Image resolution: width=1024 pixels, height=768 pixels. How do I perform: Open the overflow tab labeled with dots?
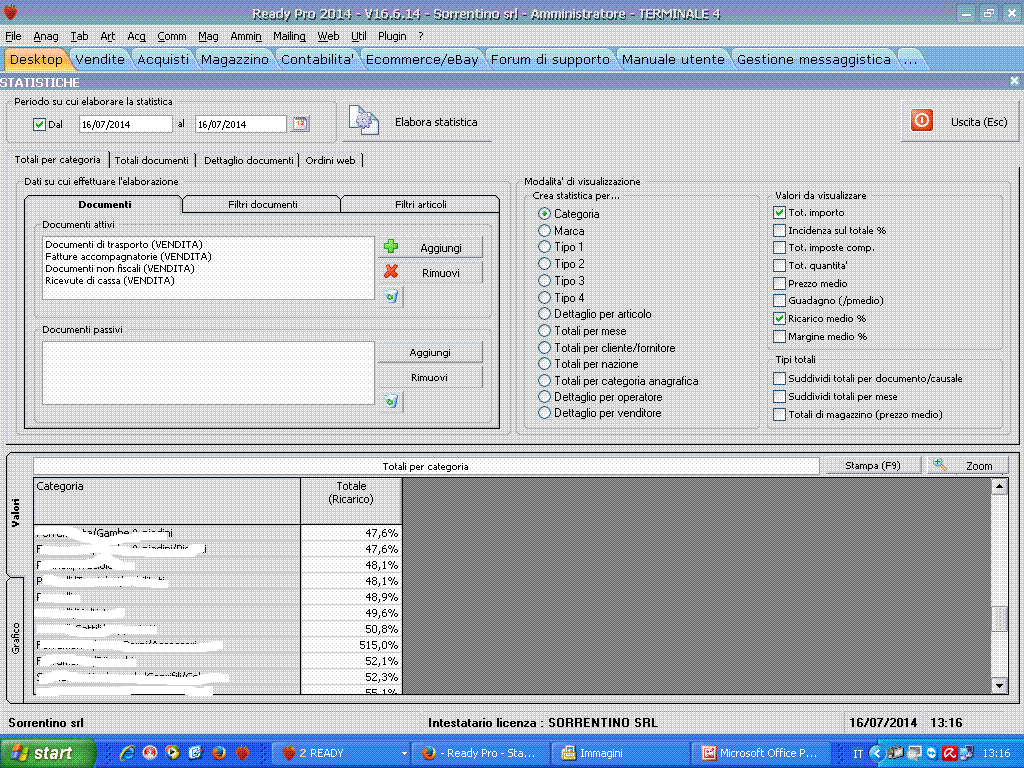(x=909, y=59)
